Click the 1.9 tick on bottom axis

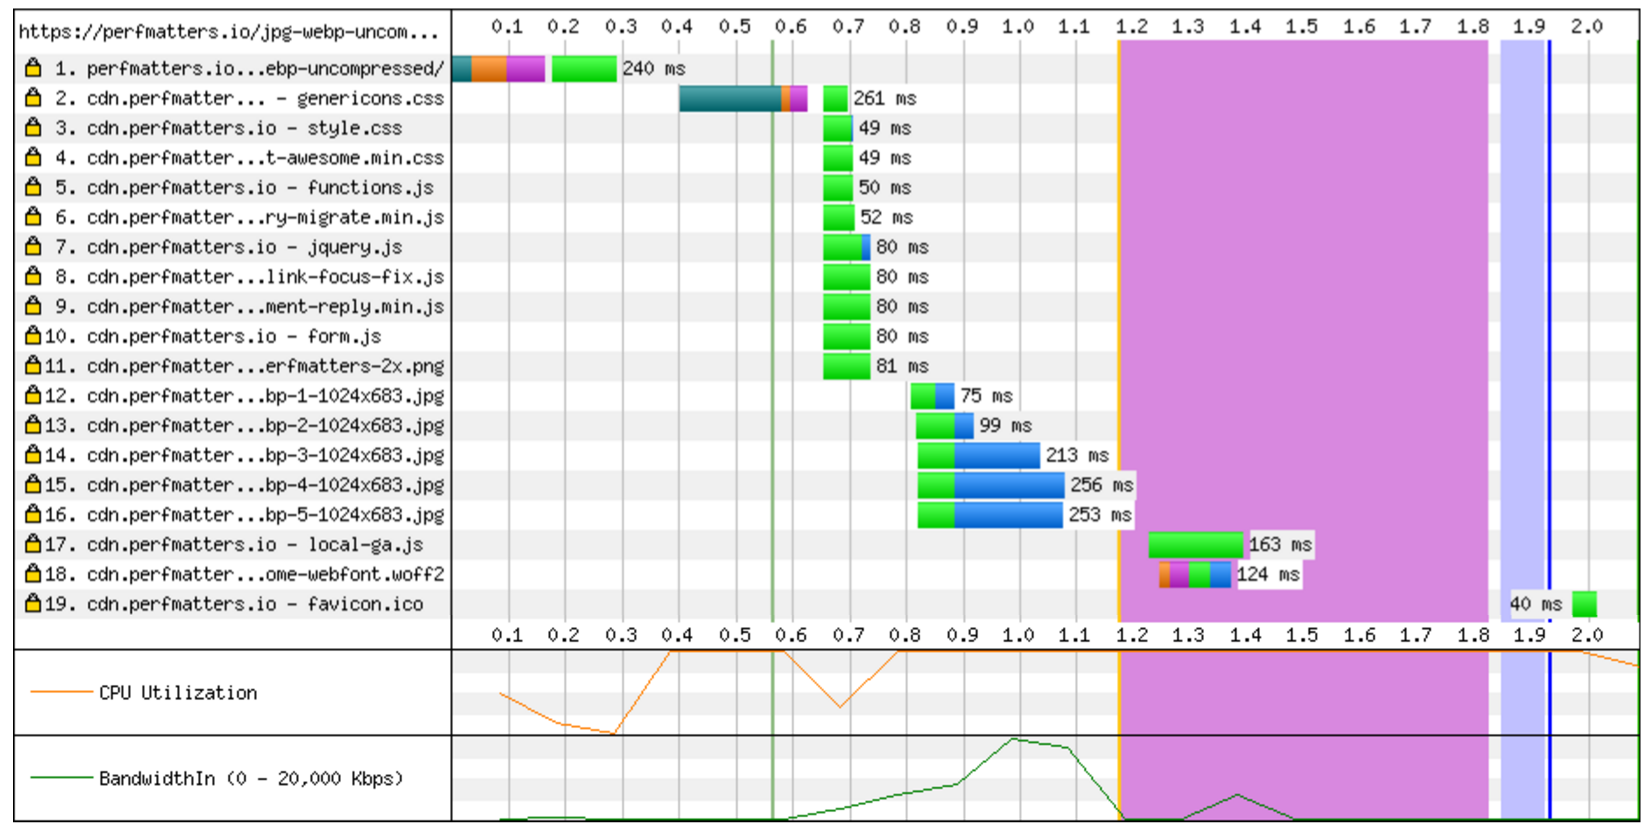click(1529, 634)
